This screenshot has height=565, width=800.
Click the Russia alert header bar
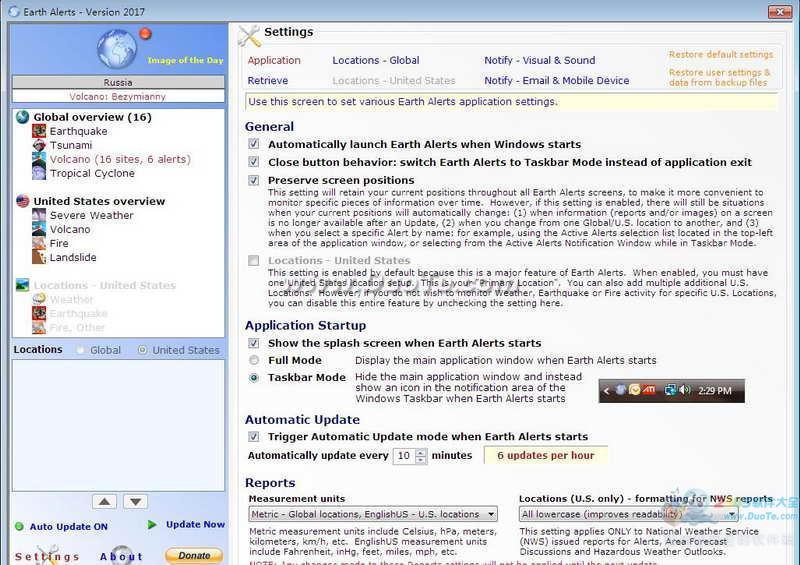[x=118, y=82]
